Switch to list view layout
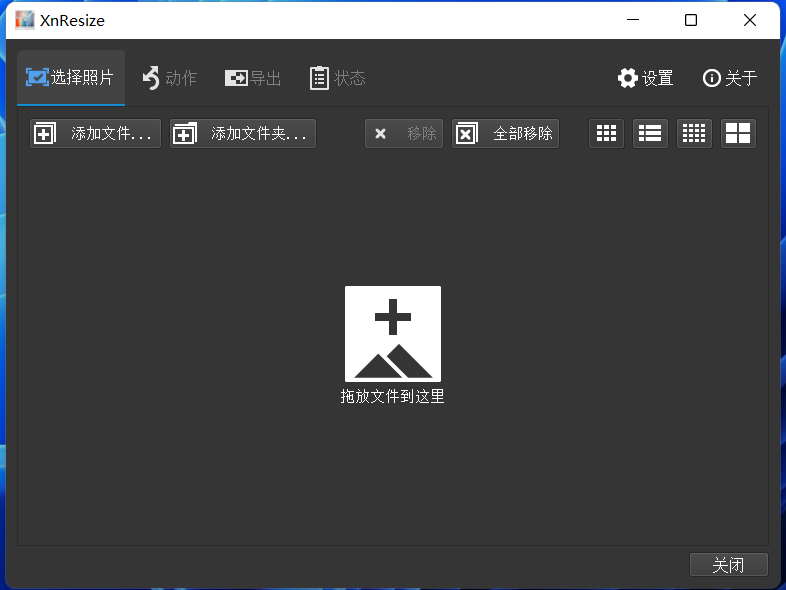This screenshot has width=786, height=590. (x=650, y=134)
